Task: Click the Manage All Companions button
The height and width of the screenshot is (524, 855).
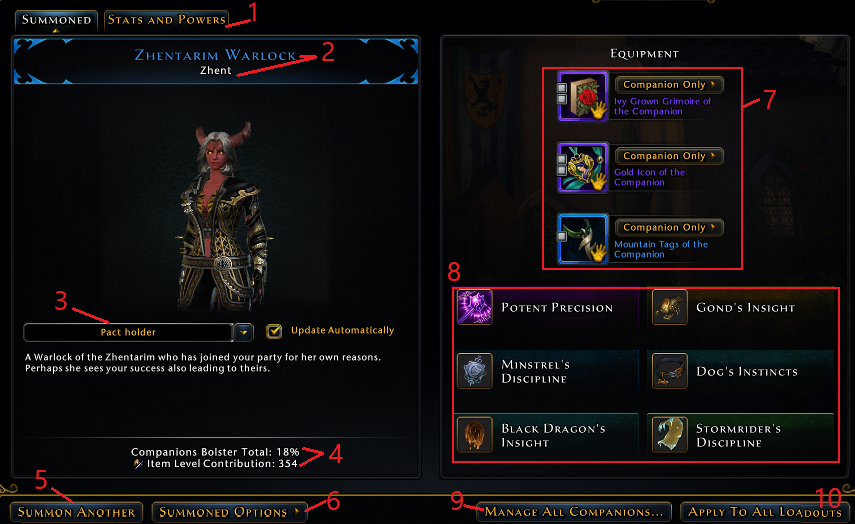Action: point(574,512)
